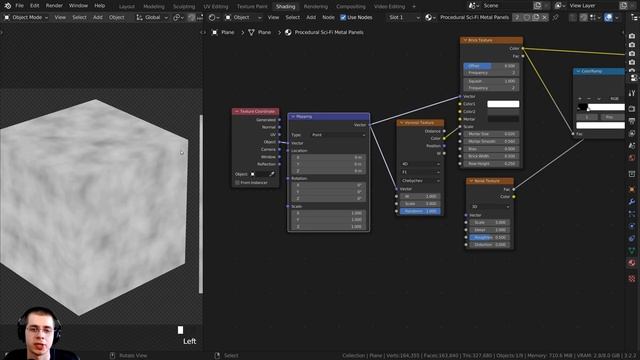Open the Voronoi Chebychev distance dropdown

420,180
